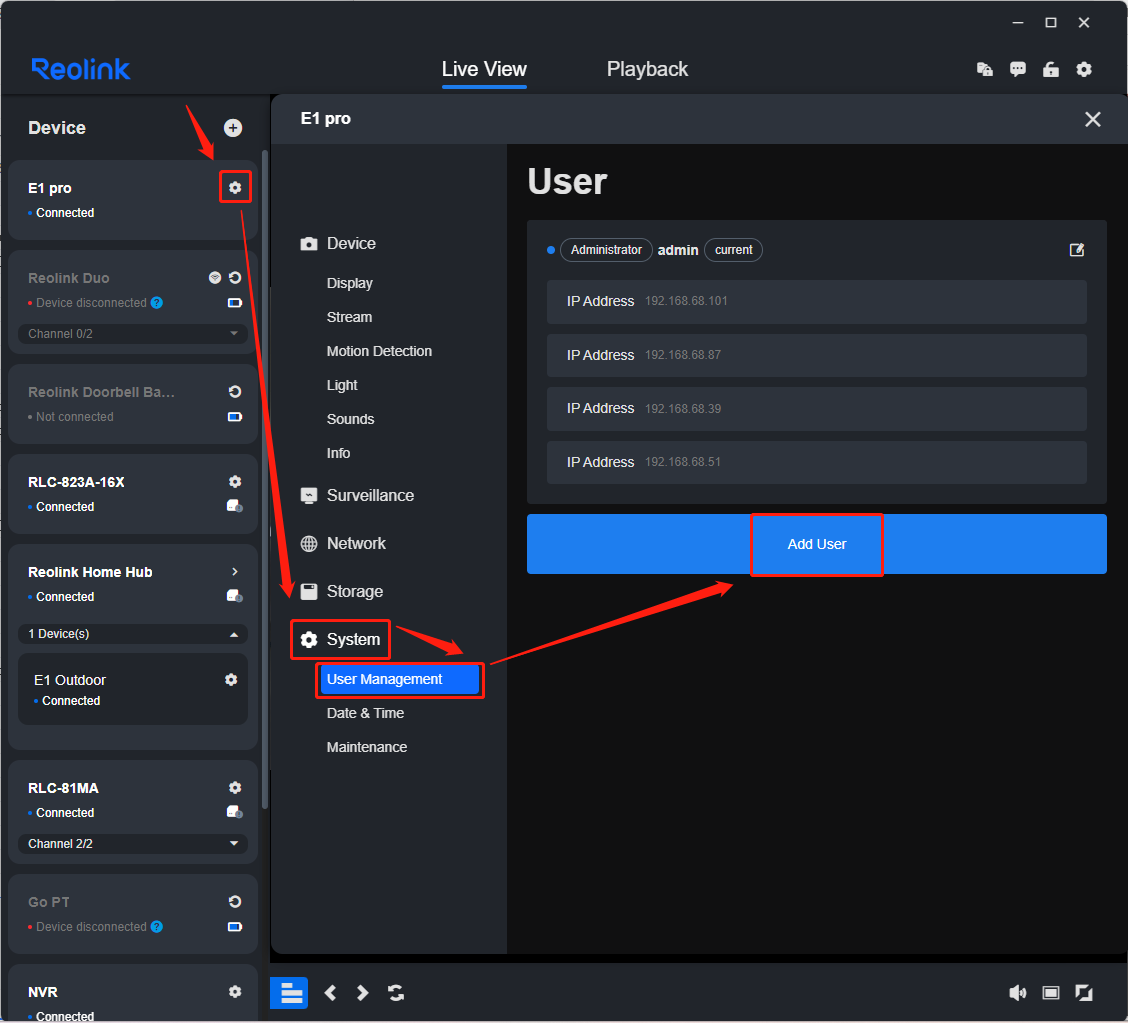Screen dimensions: 1128x1023
Task: Expand the Device settings section
Action: pyautogui.click(x=339, y=244)
